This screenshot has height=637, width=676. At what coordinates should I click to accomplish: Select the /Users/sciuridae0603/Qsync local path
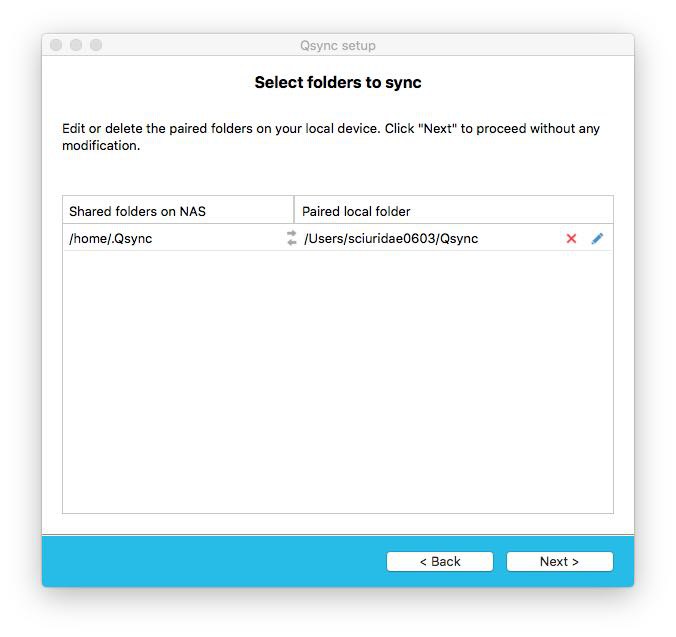pyautogui.click(x=391, y=239)
